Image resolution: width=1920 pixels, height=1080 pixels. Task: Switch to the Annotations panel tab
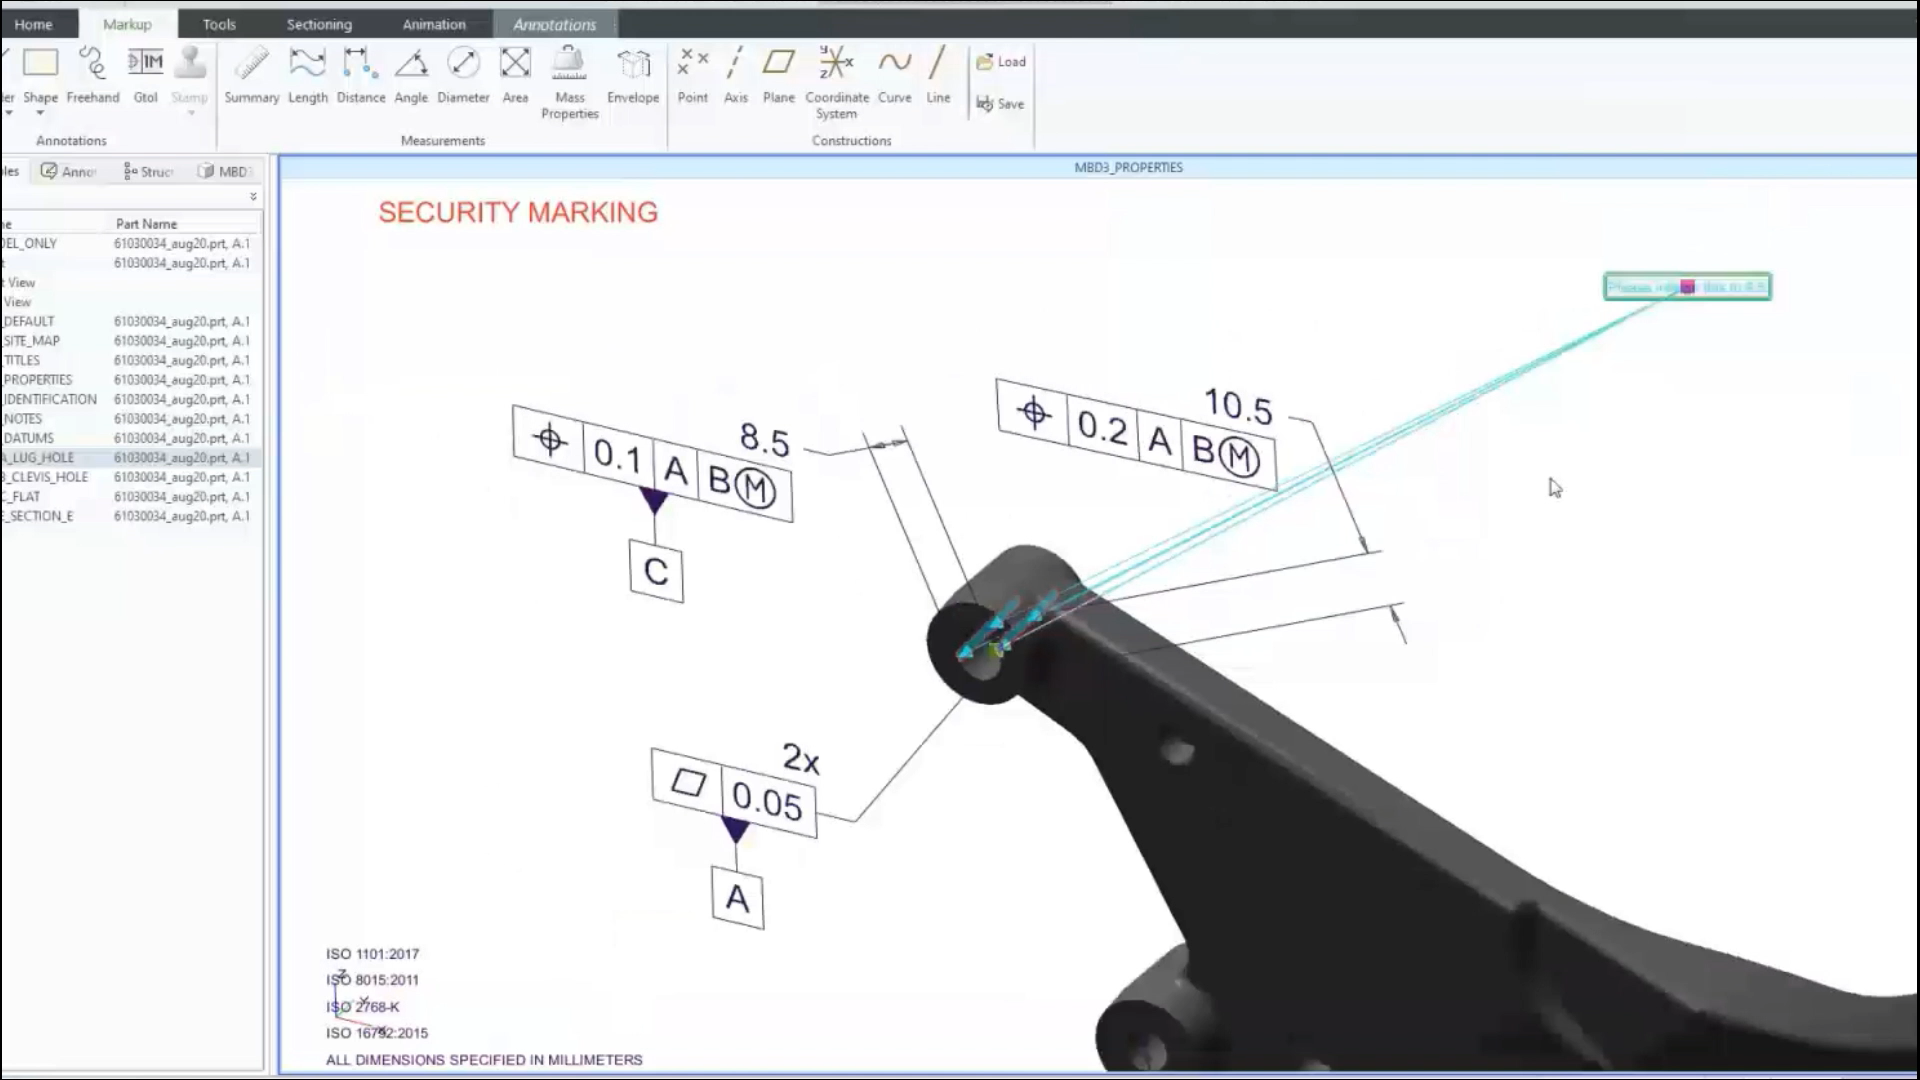point(68,172)
